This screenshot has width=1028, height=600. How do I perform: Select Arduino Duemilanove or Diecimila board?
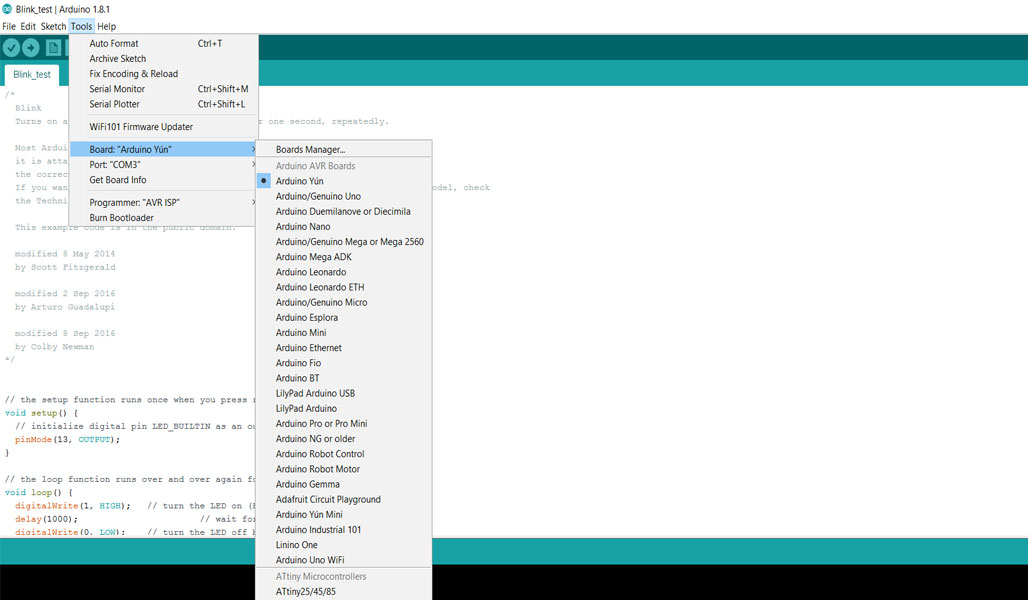(x=344, y=211)
